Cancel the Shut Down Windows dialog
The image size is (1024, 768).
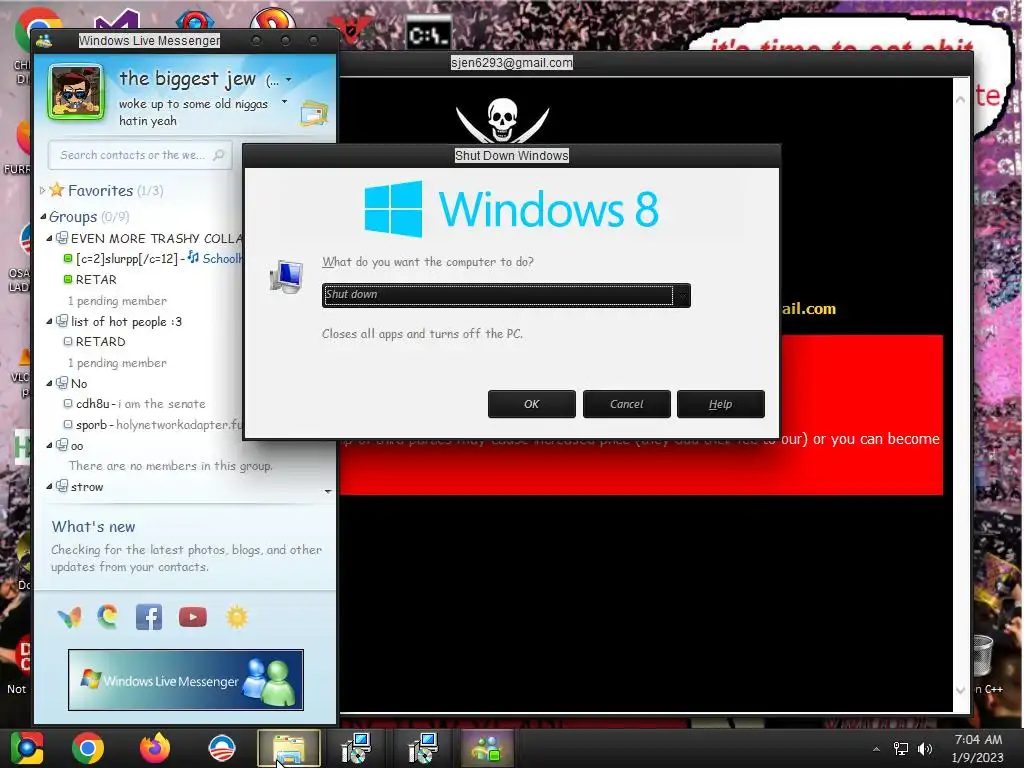627,404
